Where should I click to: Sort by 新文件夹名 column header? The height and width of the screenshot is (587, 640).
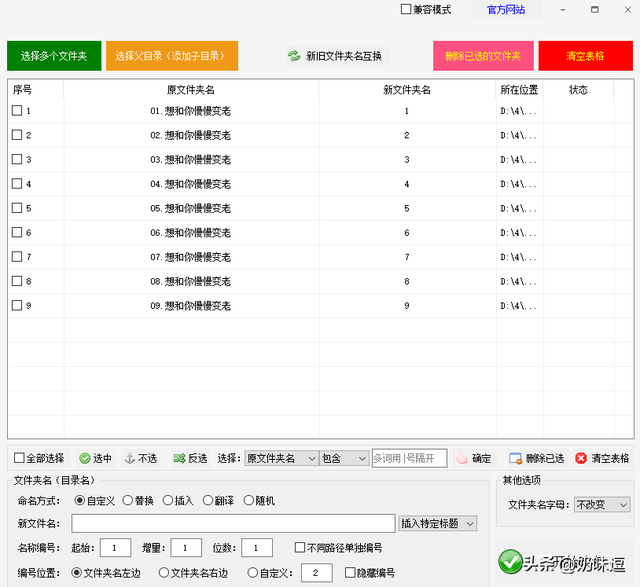click(407, 90)
